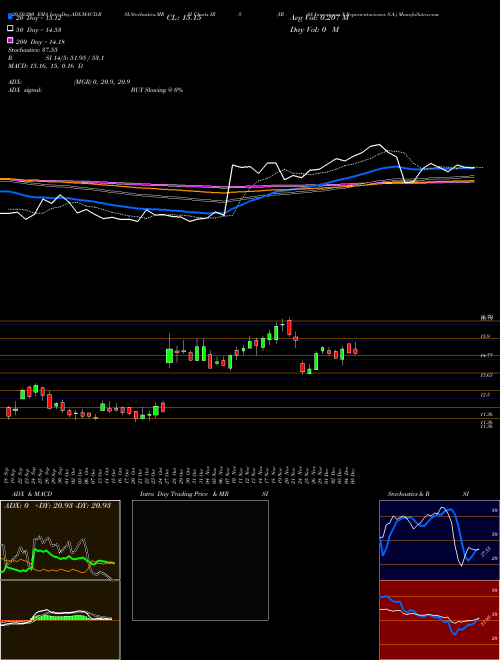Click the tall green gap-up candlestick

170,355
